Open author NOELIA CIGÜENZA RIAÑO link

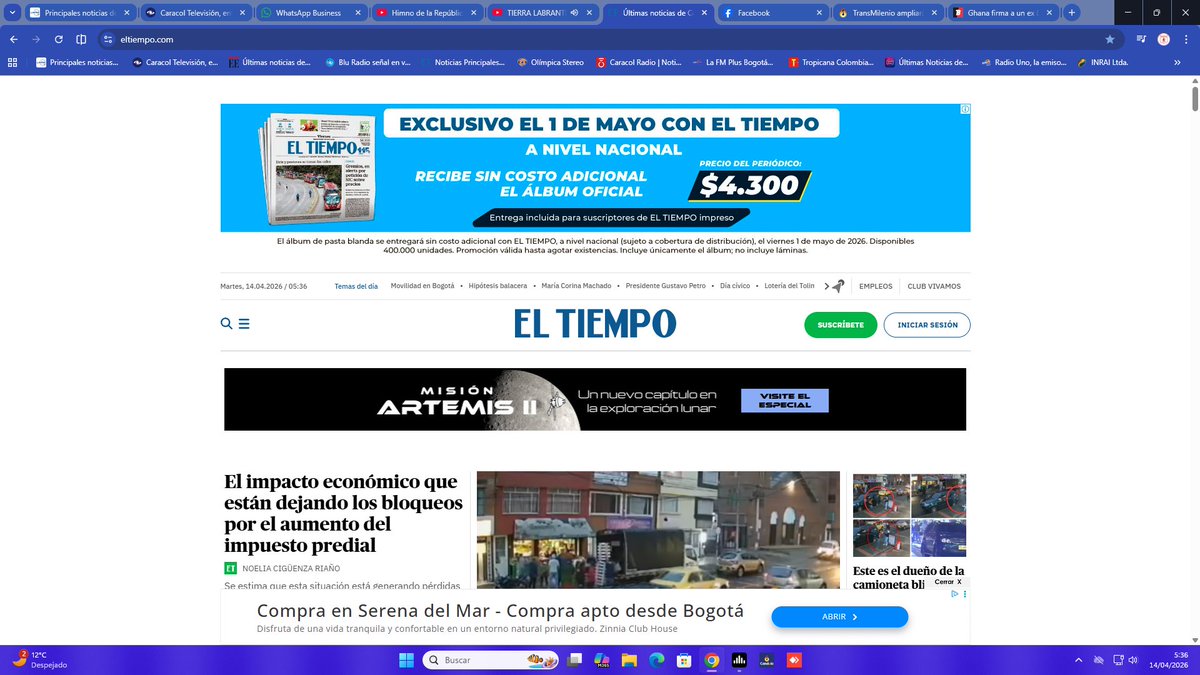pos(292,568)
